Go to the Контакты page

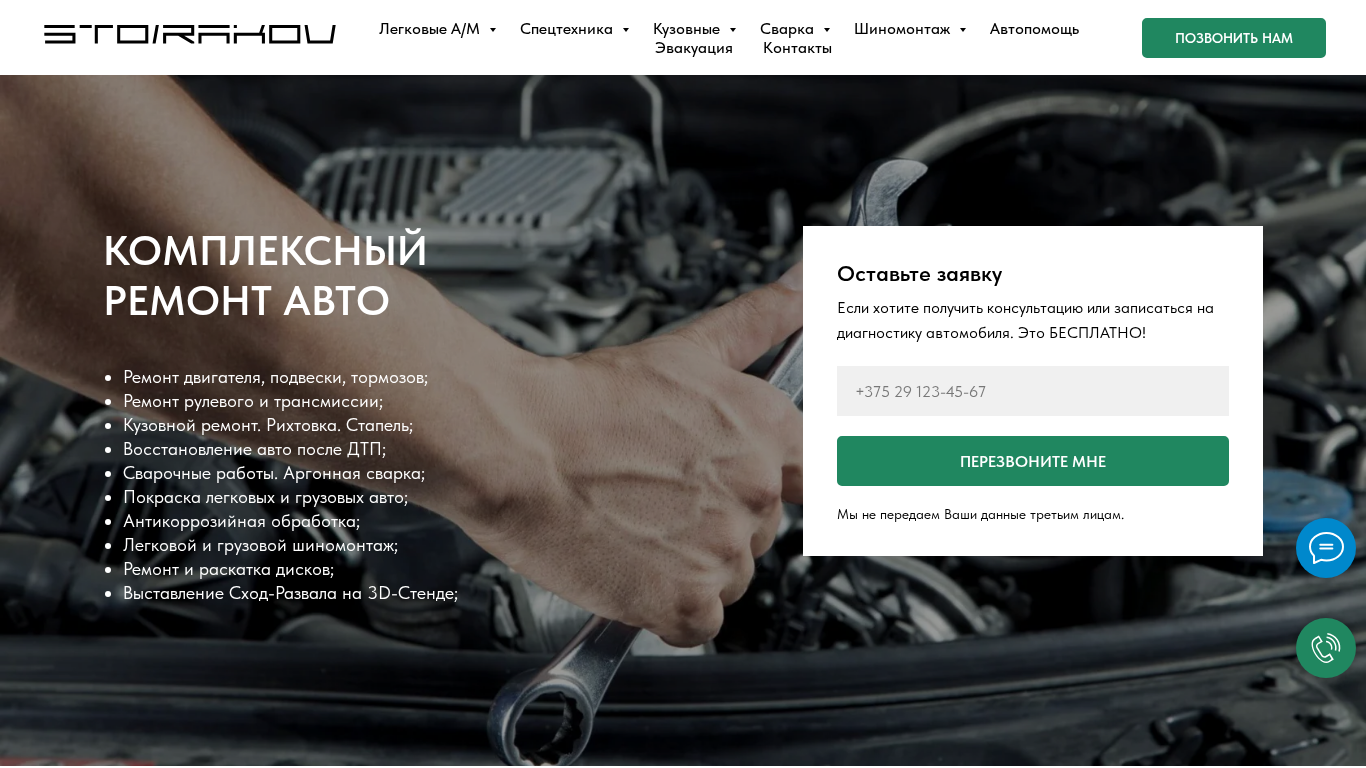797,48
